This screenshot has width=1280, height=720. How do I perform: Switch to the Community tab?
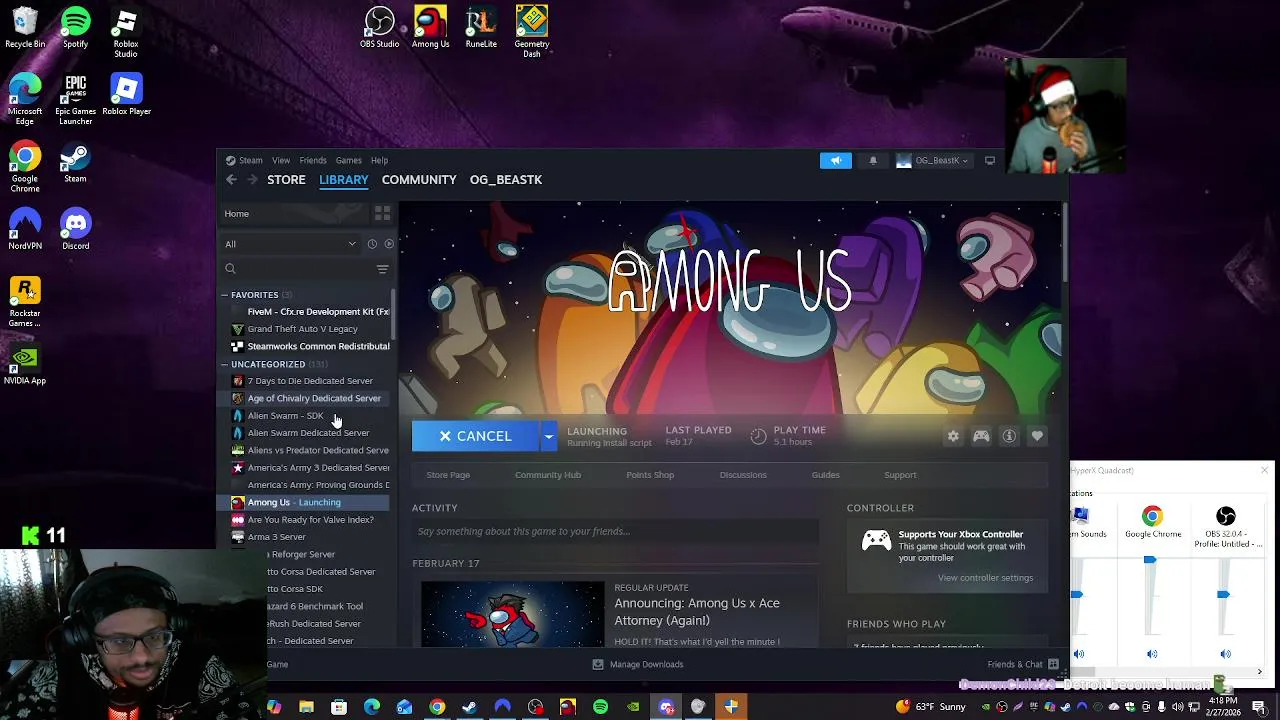click(x=419, y=180)
